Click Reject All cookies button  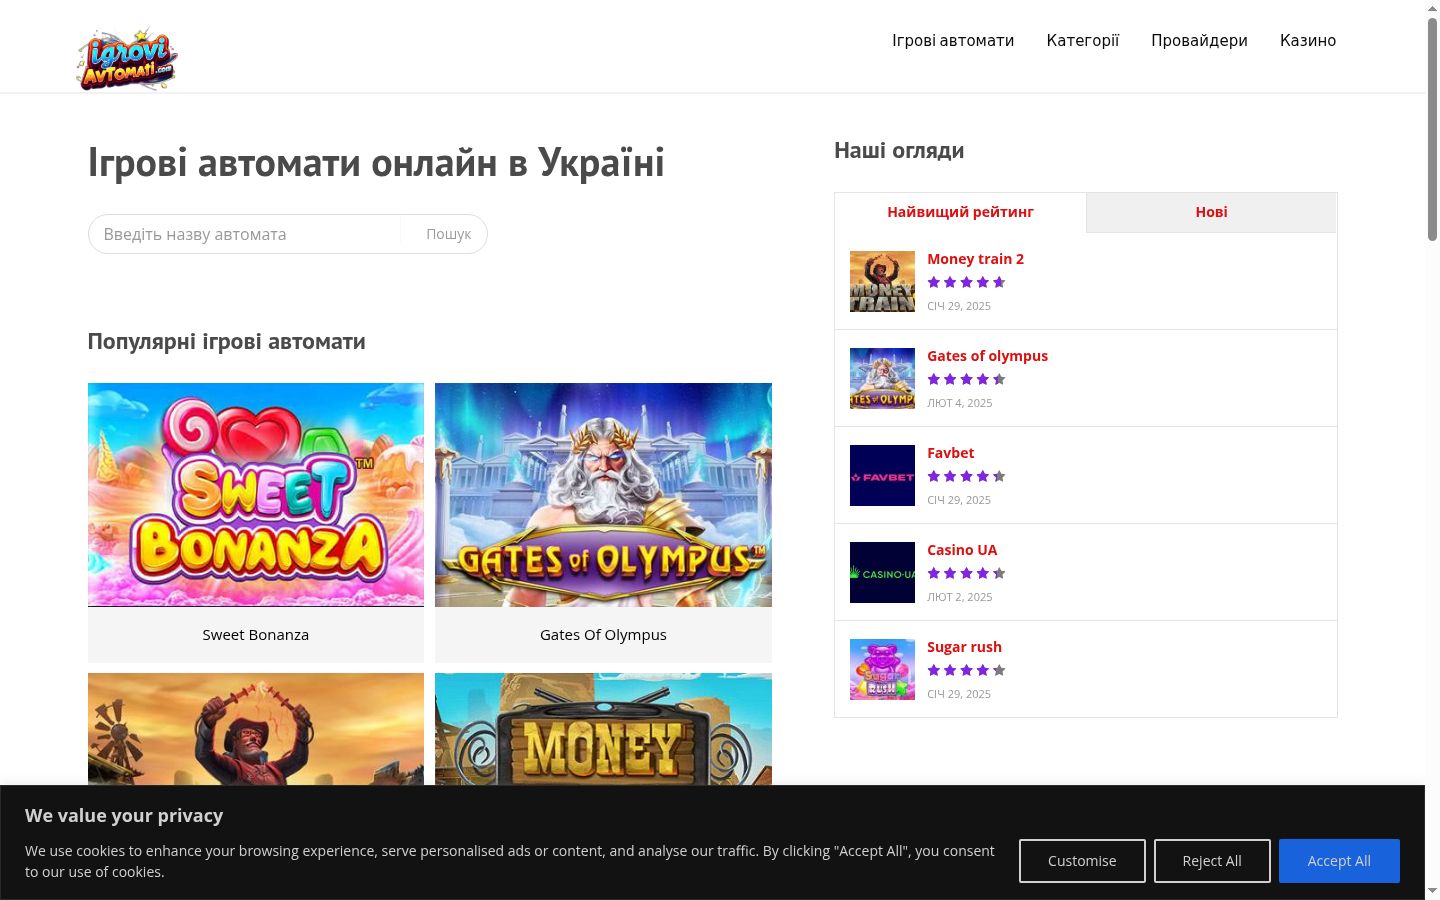[x=1212, y=861]
